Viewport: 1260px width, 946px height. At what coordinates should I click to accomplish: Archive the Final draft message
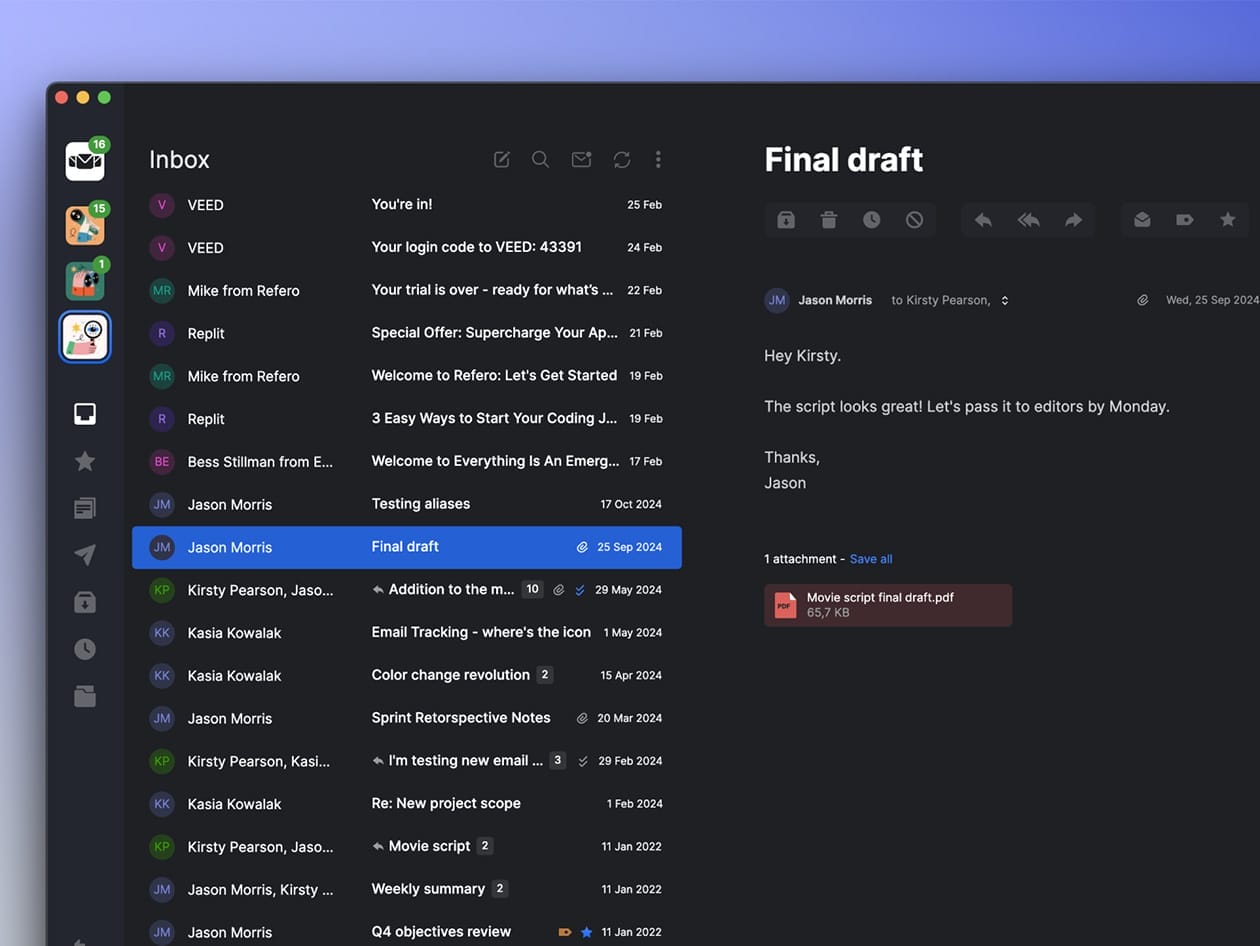pos(786,220)
